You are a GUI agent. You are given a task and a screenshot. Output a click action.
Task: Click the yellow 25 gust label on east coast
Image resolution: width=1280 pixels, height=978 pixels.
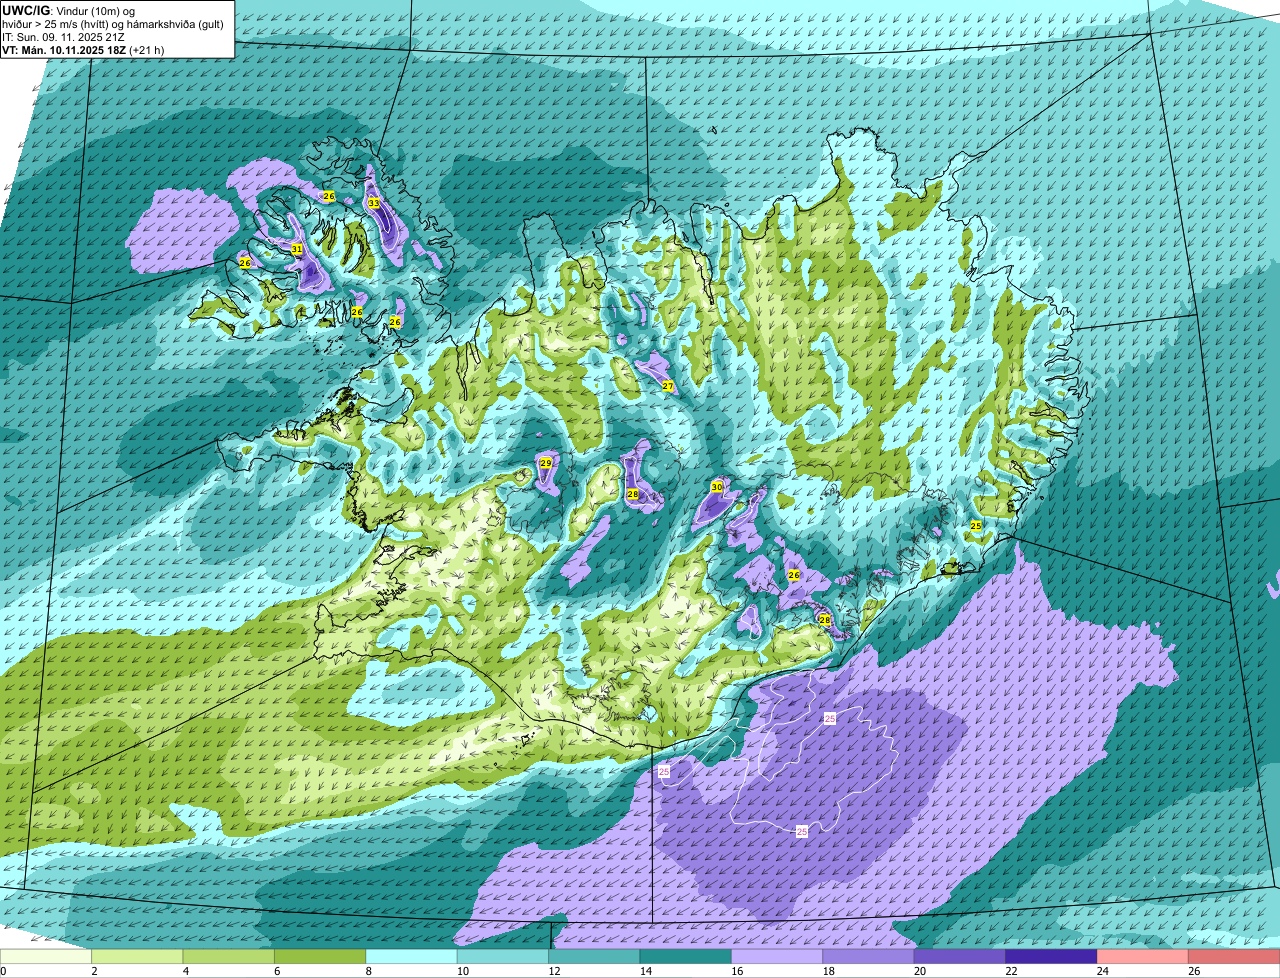976,525
